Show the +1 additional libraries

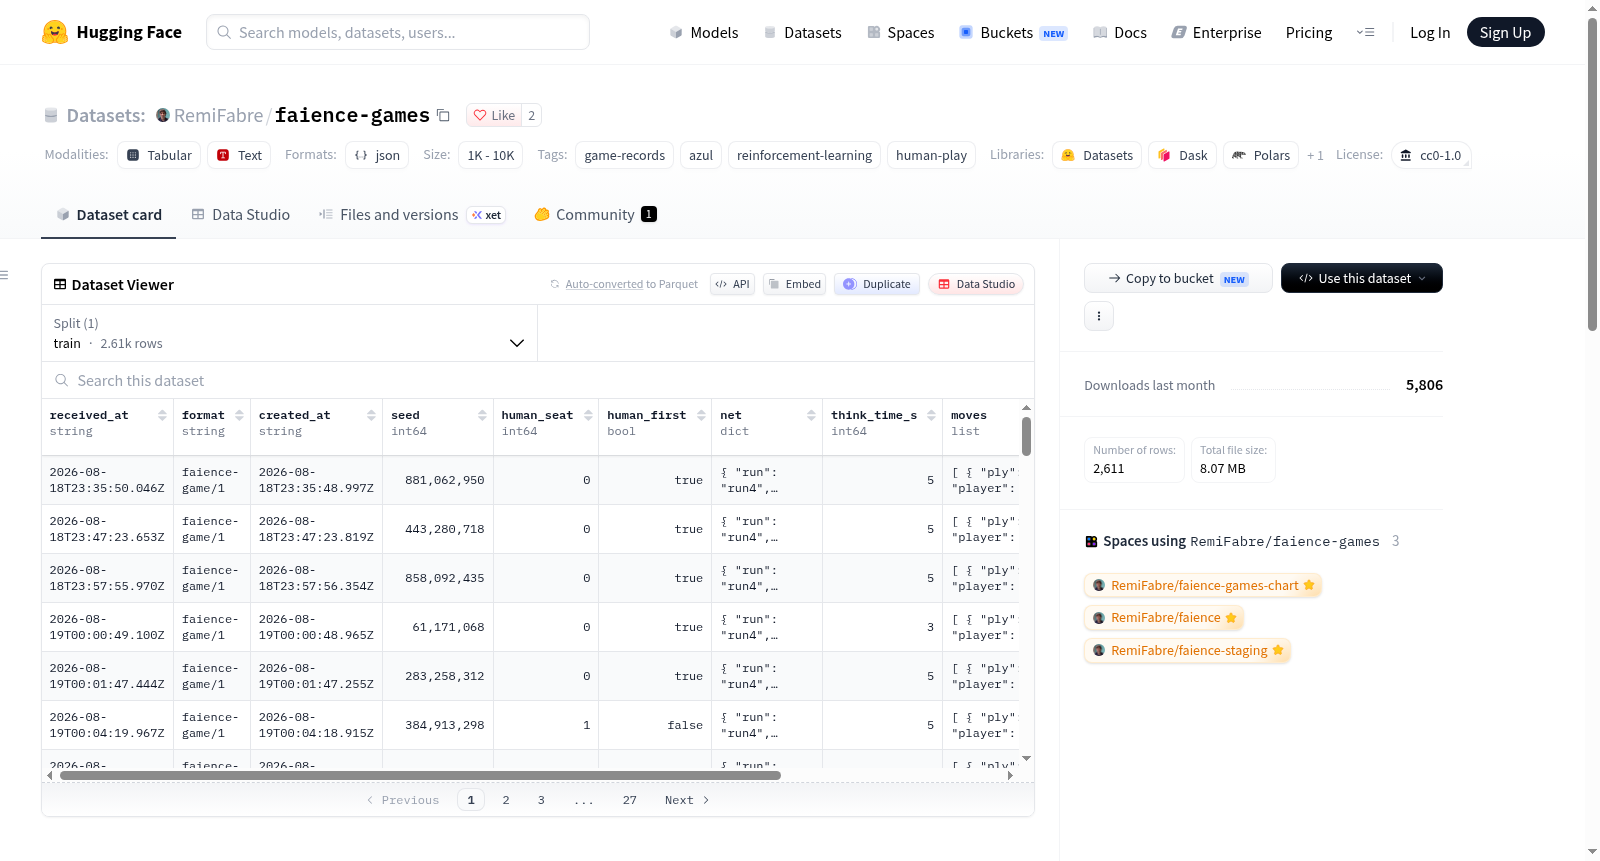click(1315, 155)
